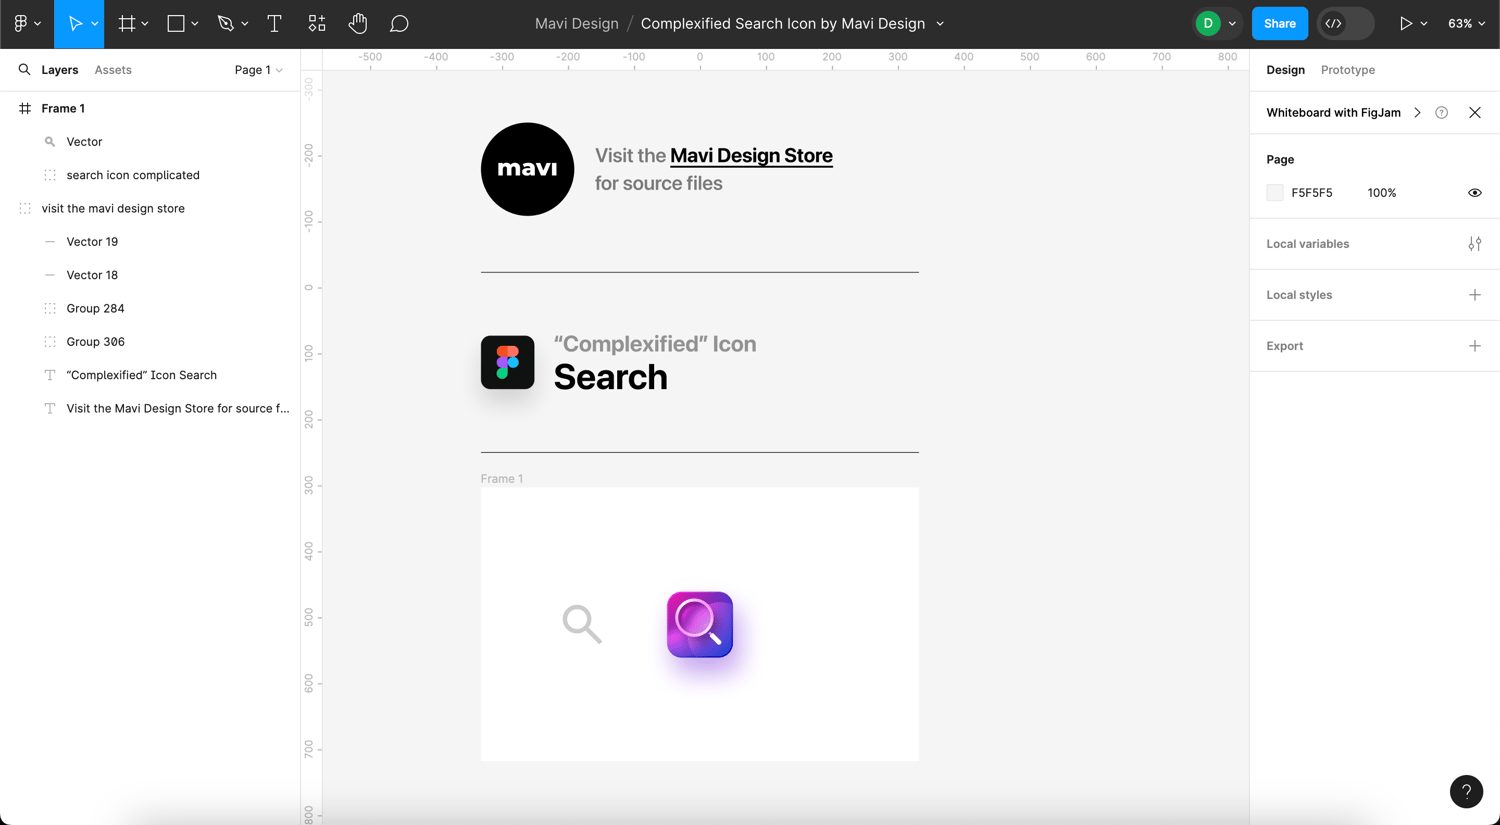Click the Share button
Screen dimensions: 1500x825
pos(1280,23)
